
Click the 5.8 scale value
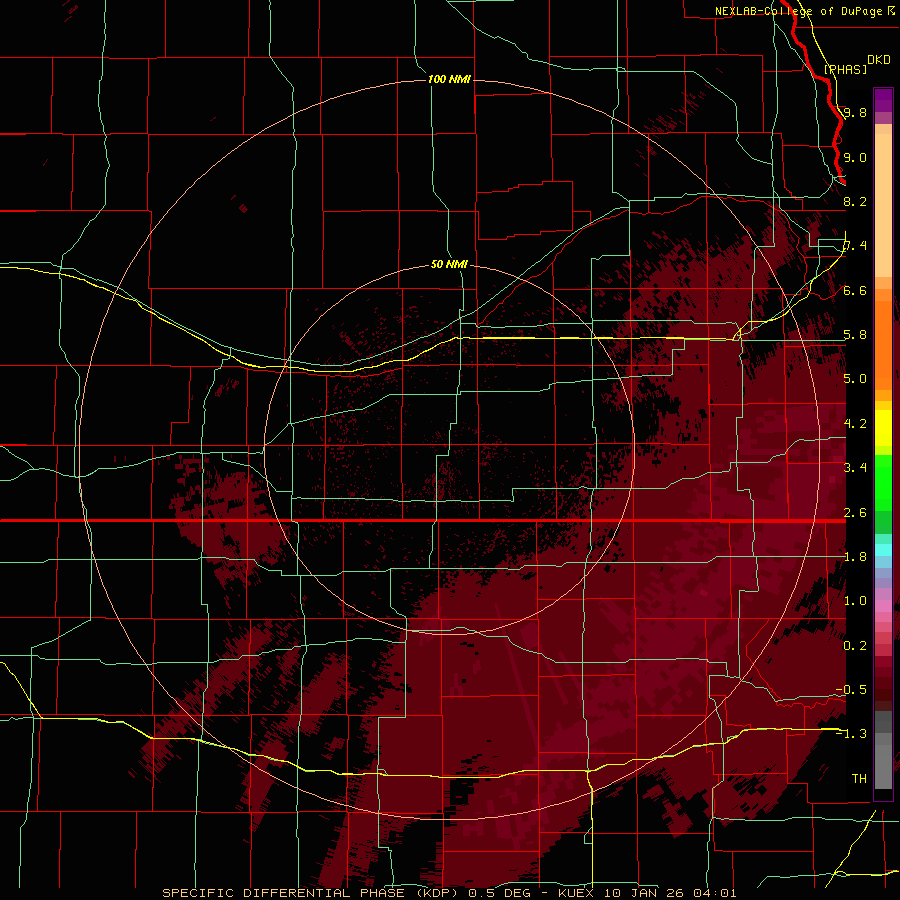(855, 335)
